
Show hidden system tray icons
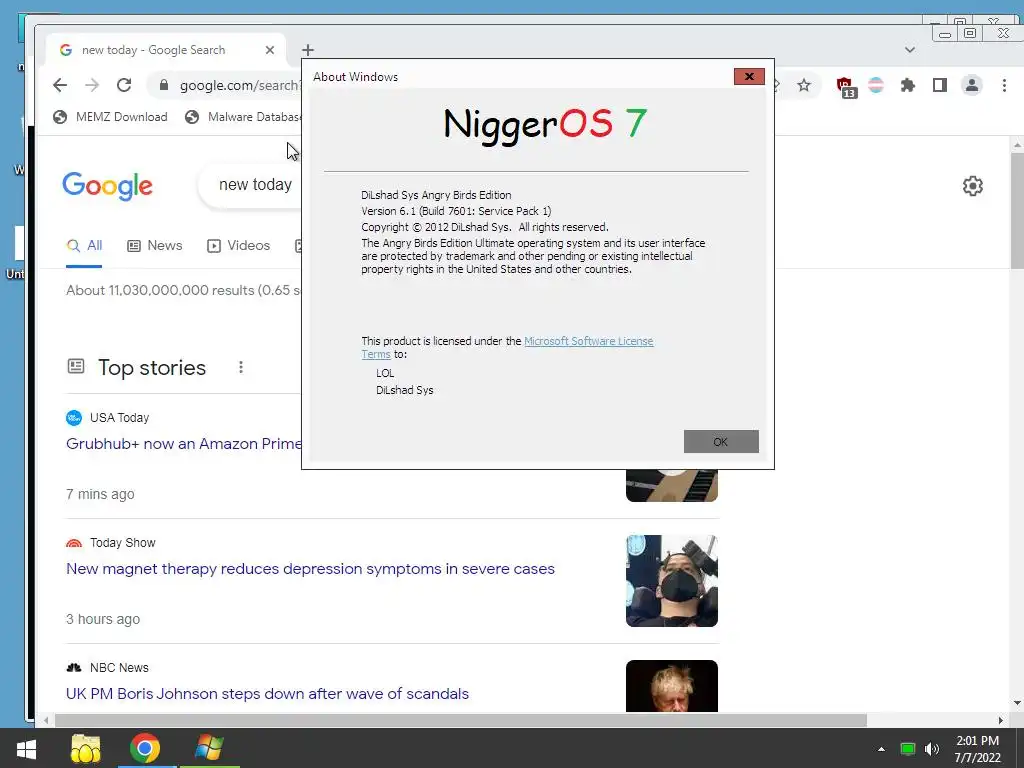pos(881,749)
